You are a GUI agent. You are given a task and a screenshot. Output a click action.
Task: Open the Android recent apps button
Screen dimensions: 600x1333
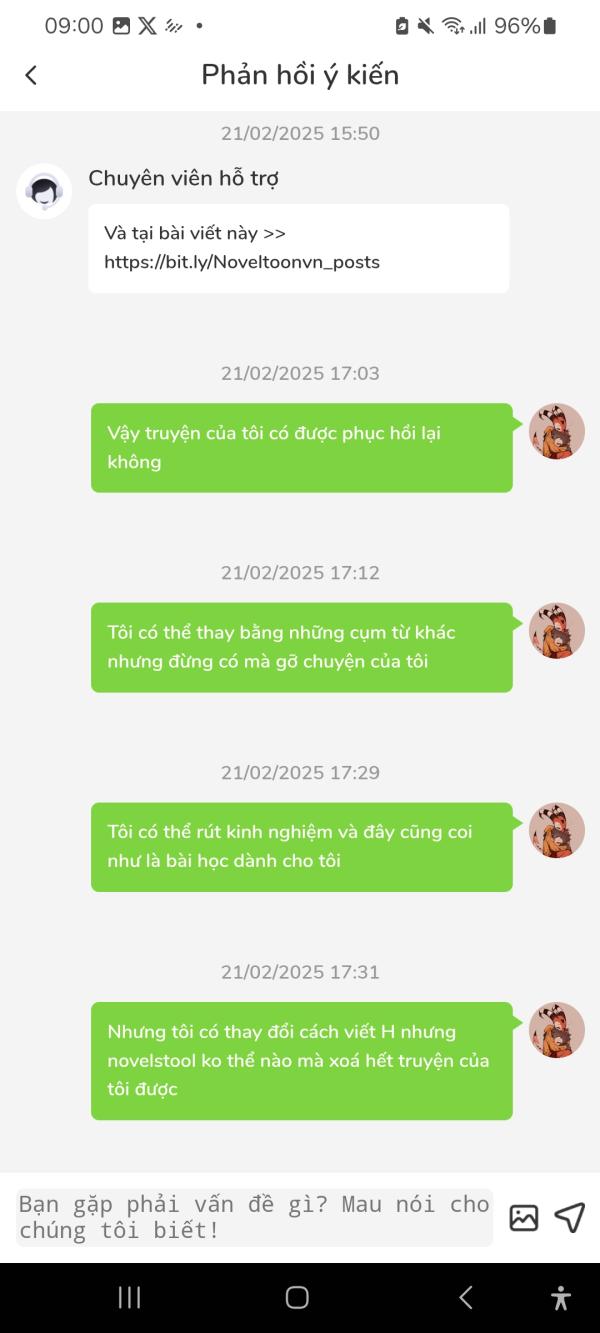129,1297
